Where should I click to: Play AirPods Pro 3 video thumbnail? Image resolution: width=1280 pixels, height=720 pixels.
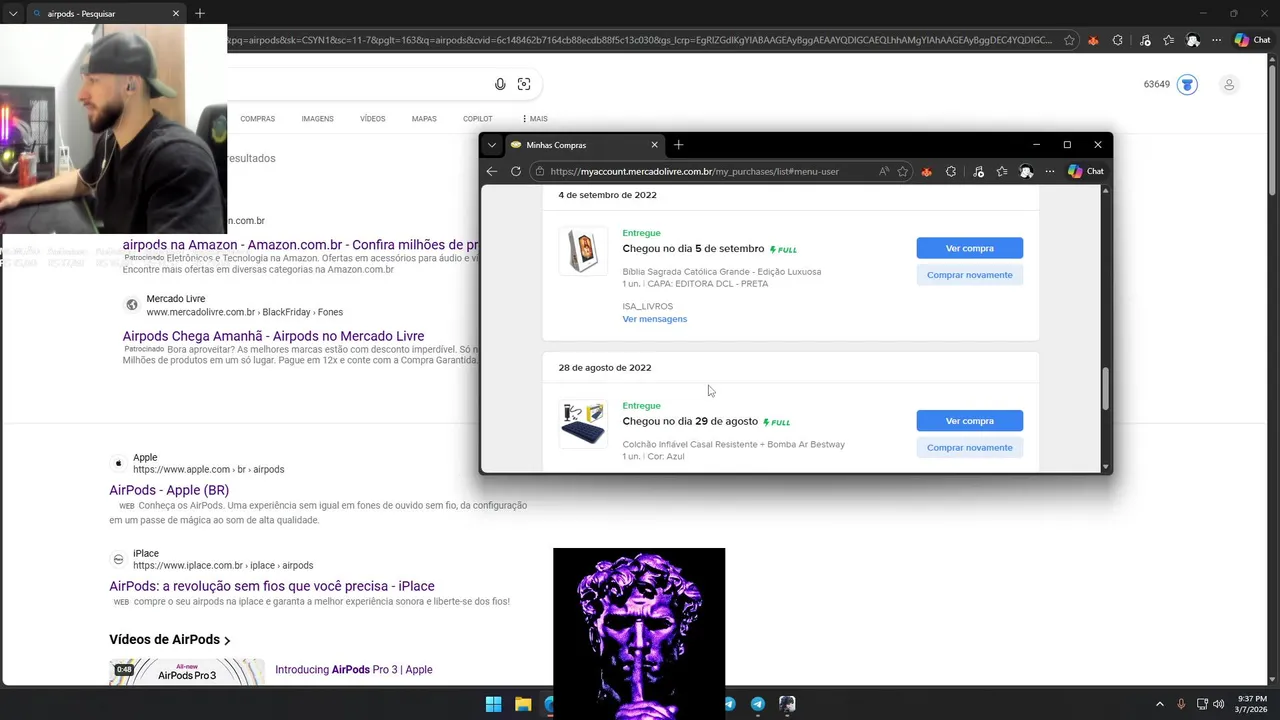[187, 672]
